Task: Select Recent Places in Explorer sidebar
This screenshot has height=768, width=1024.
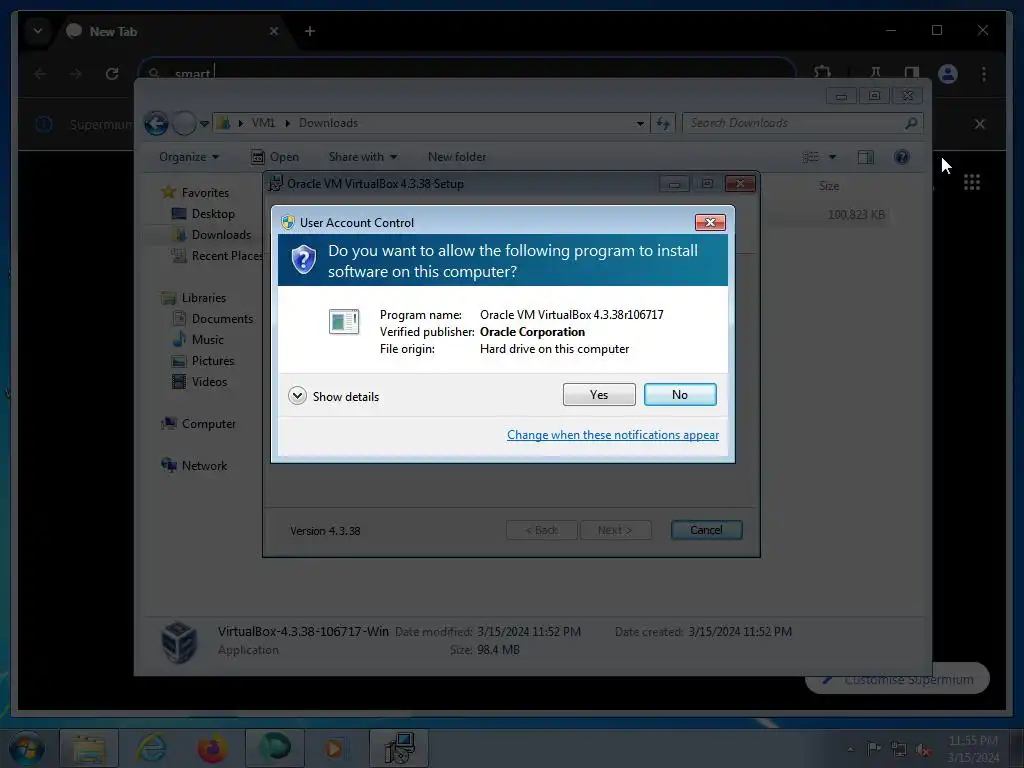Action: click(216, 255)
